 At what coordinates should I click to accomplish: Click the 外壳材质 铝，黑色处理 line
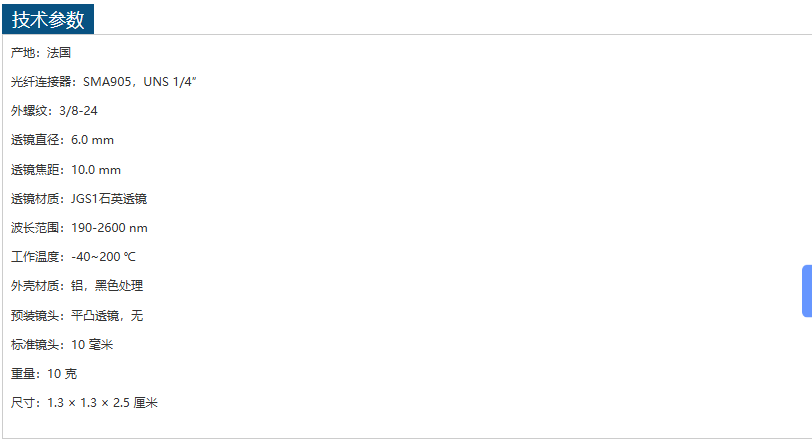(x=77, y=286)
